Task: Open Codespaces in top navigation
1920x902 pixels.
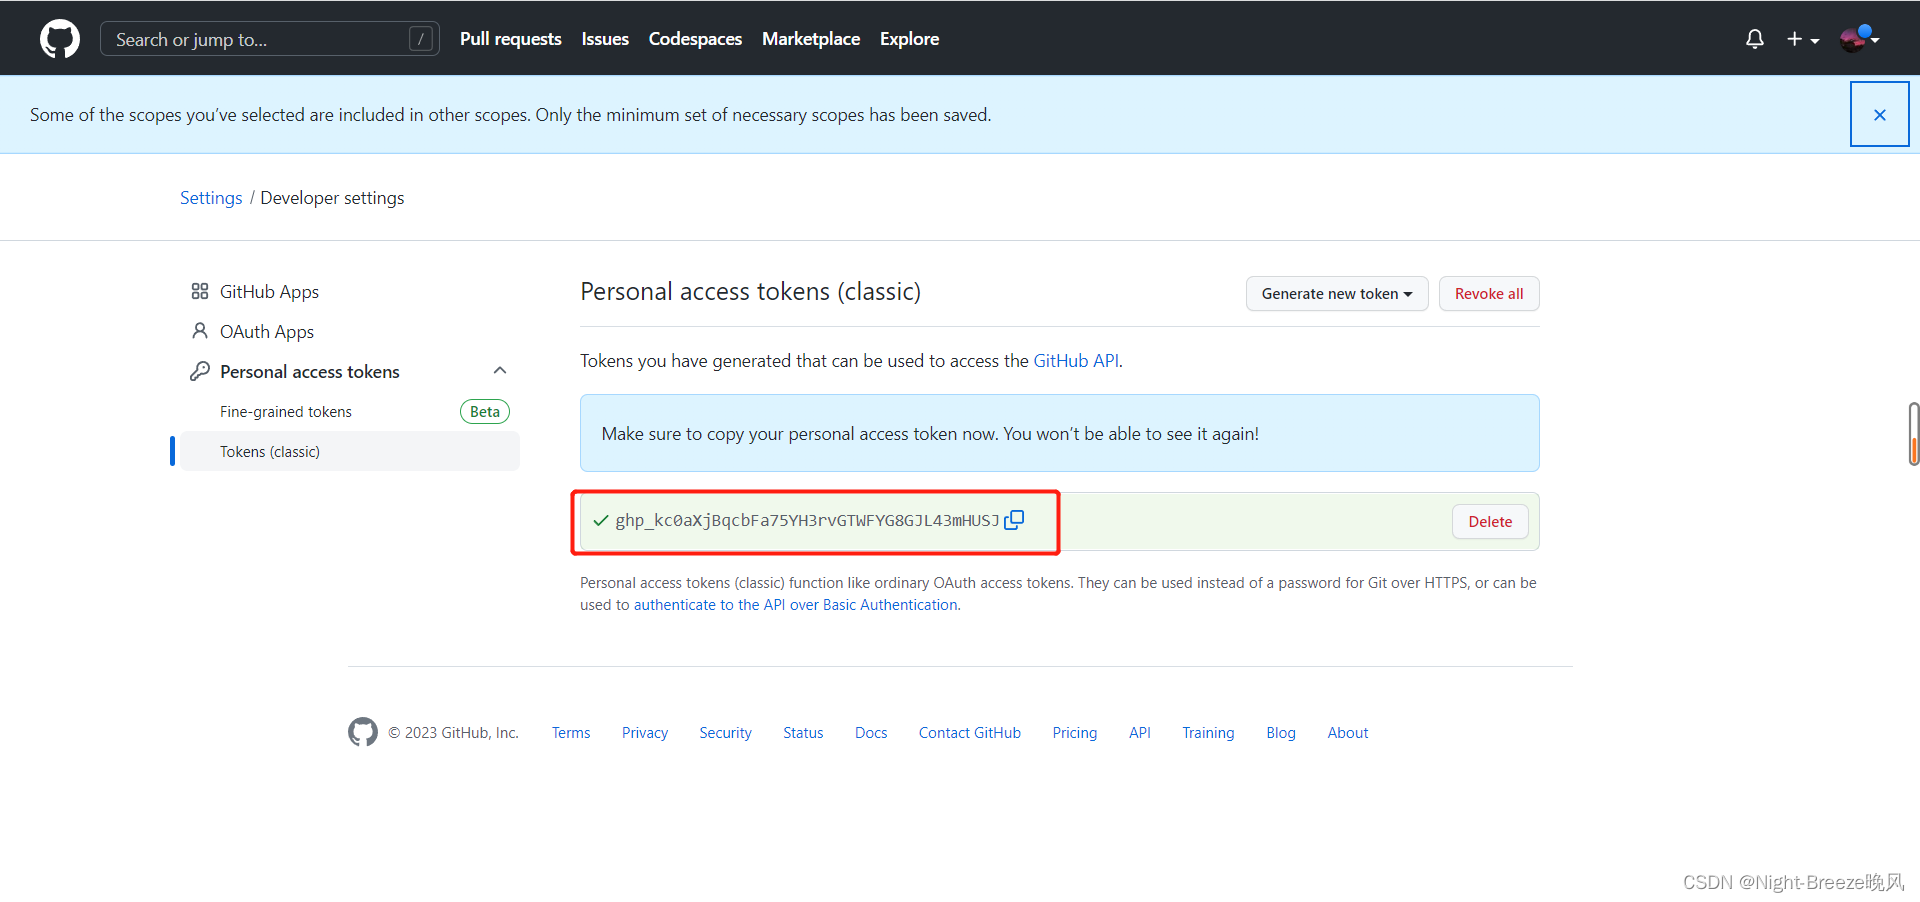Action: click(x=695, y=39)
